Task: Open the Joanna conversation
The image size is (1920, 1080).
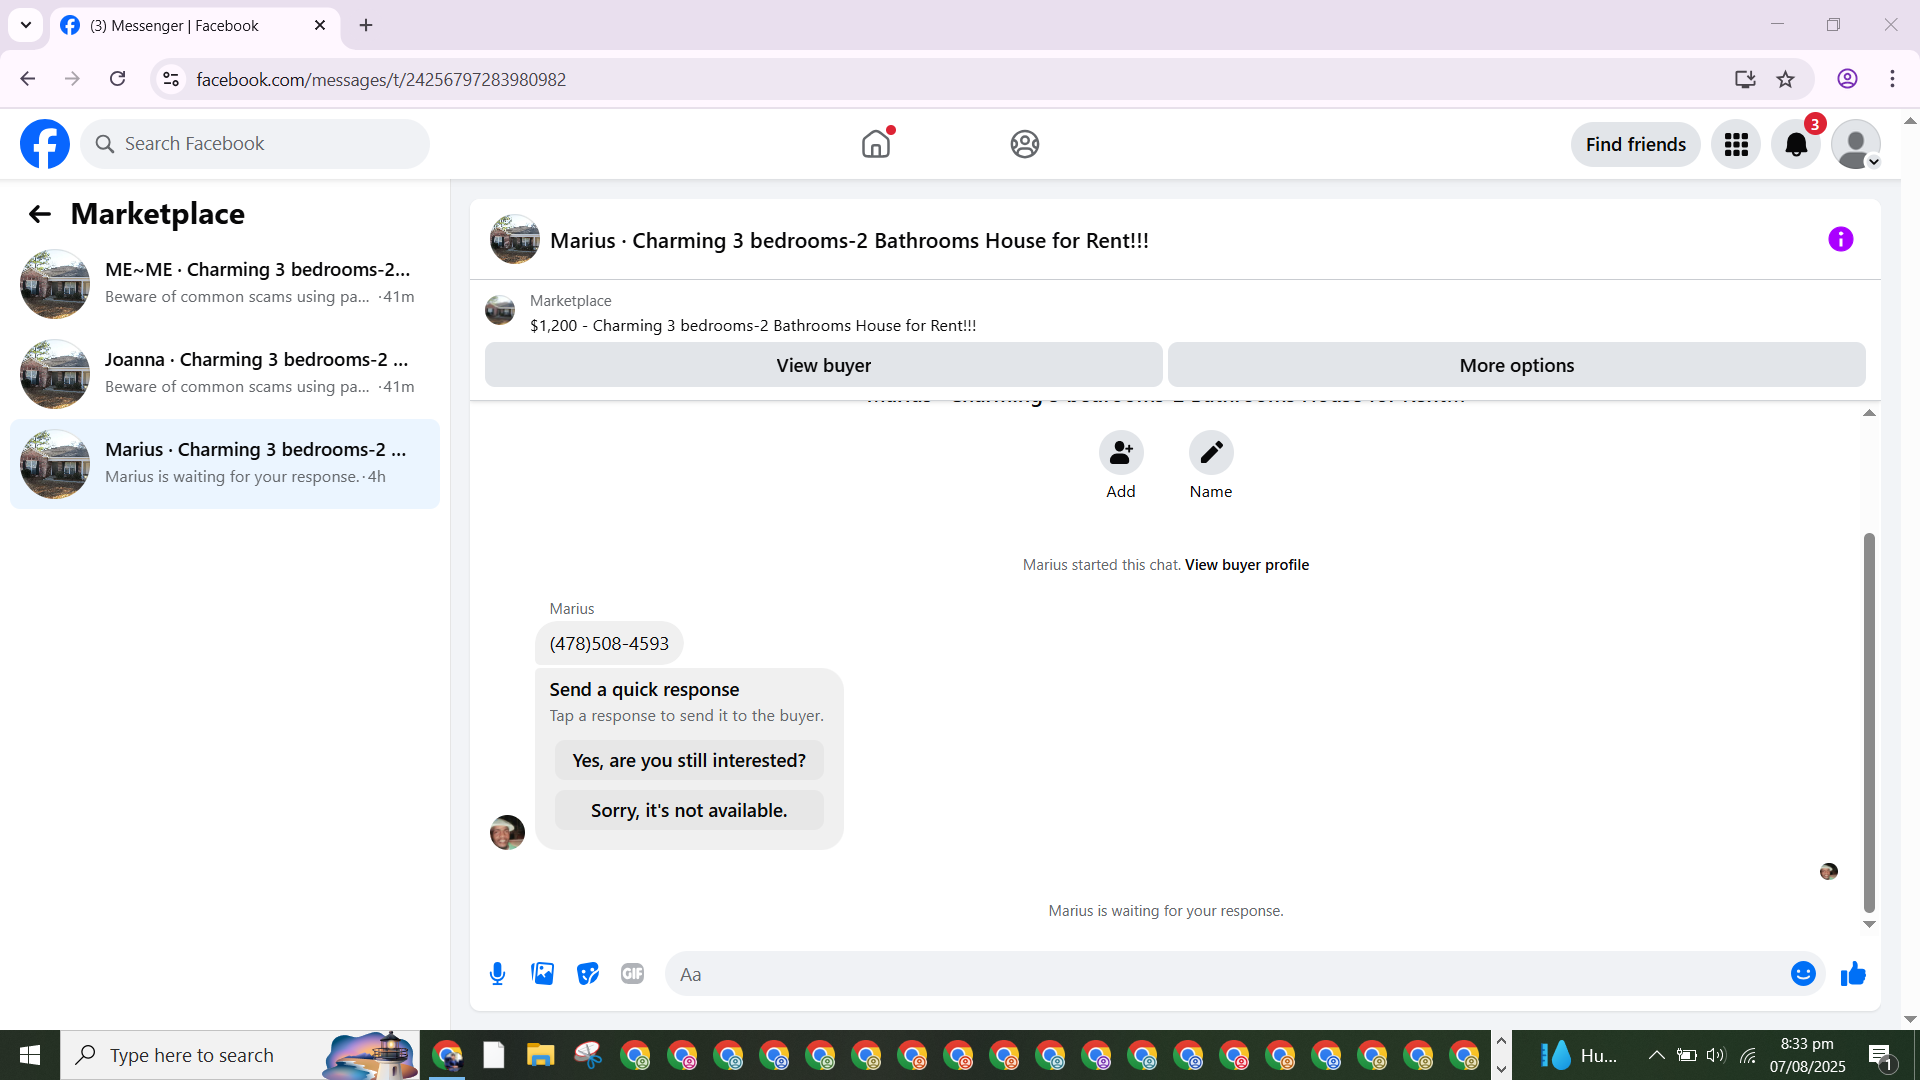Action: pos(225,374)
